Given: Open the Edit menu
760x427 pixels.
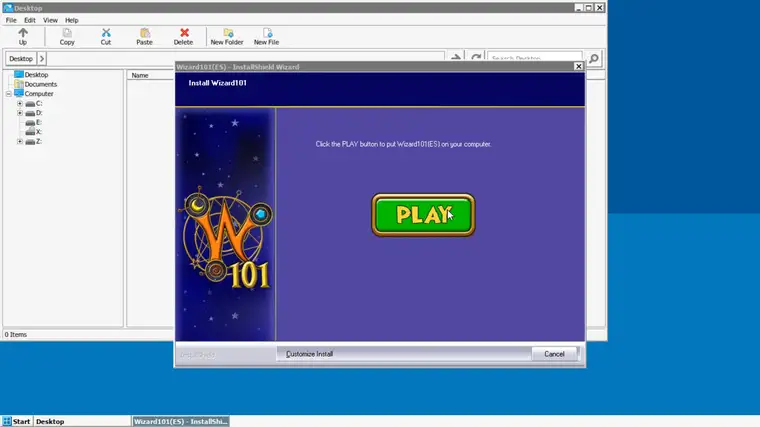Looking at the screenshot, I should pos(30,20).
